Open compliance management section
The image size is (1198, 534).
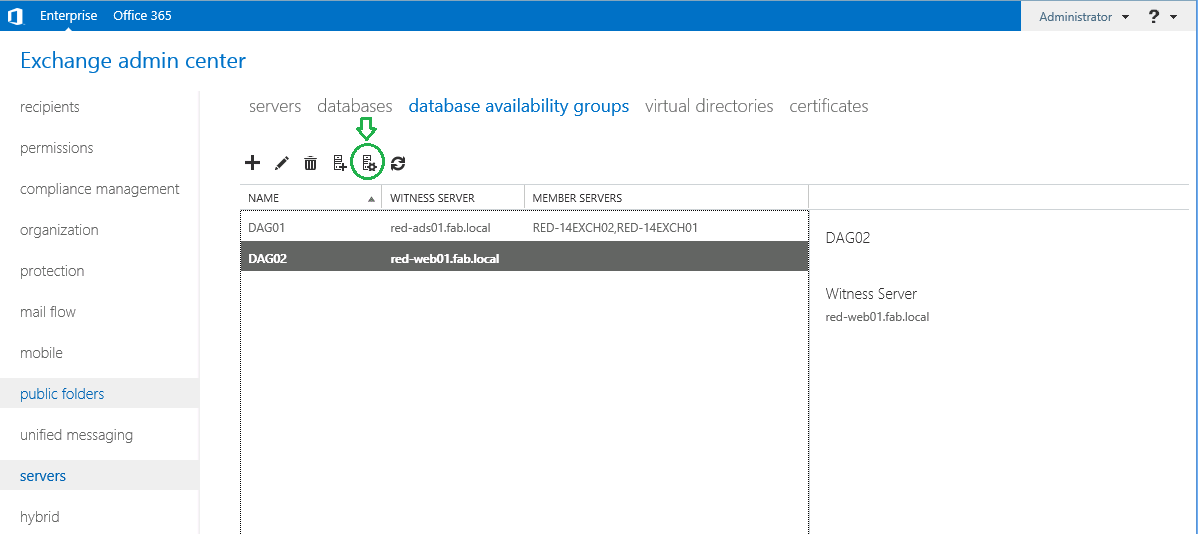tap(99, 189)
